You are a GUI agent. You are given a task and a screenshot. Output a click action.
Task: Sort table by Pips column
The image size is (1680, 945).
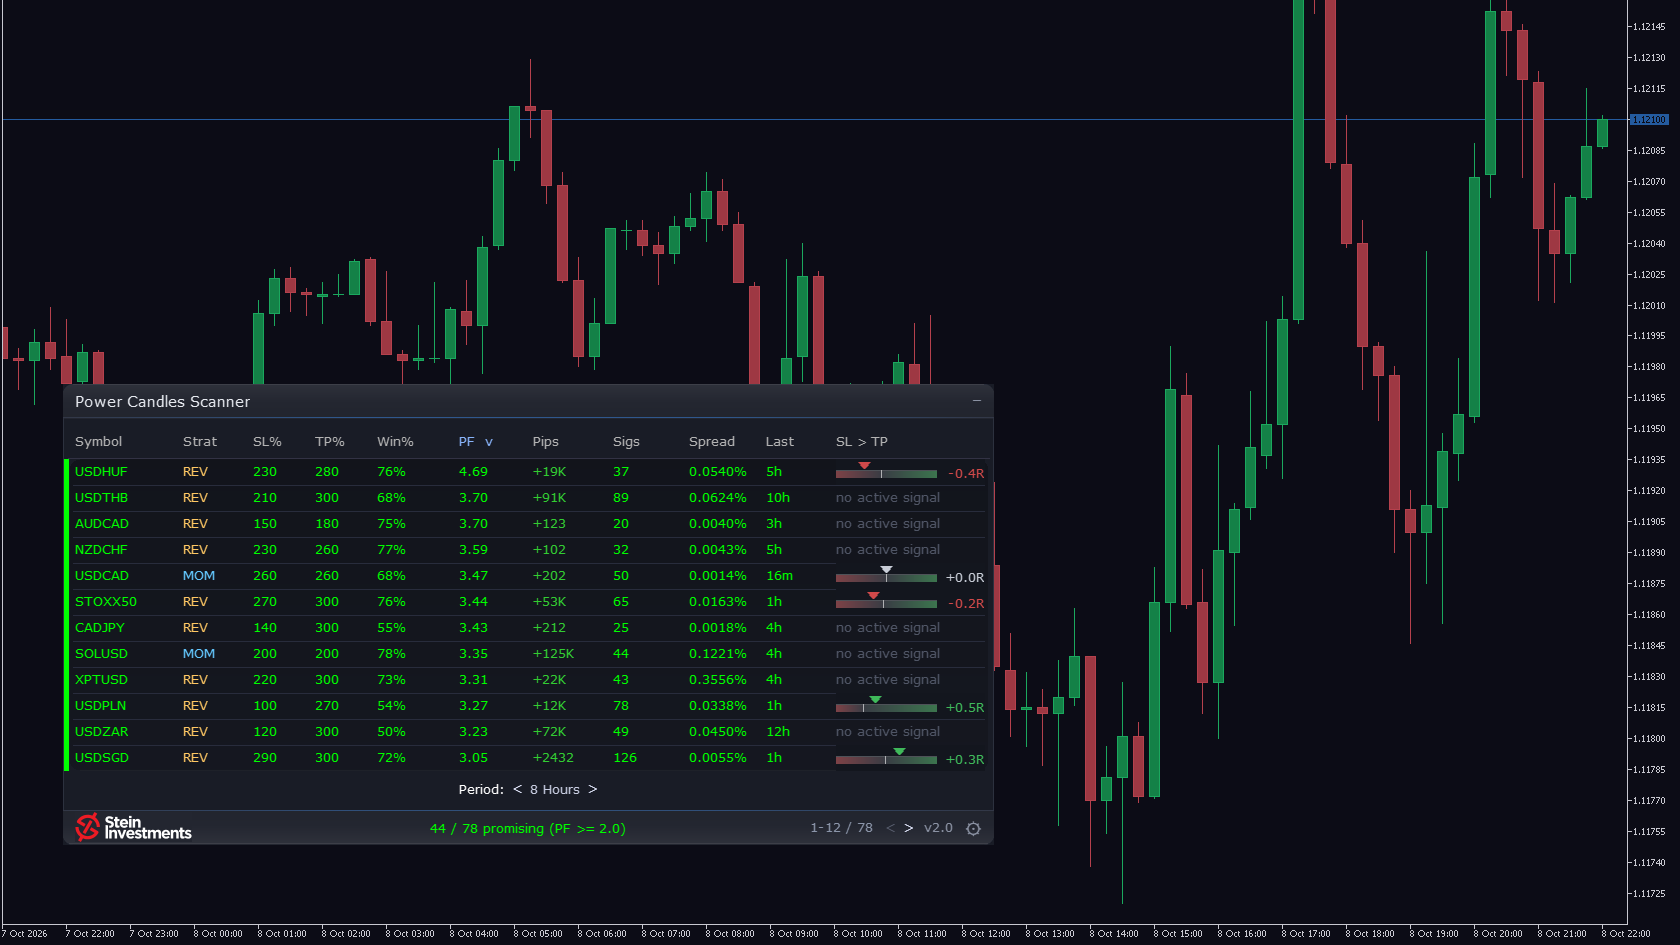click(x=546, y=441)
